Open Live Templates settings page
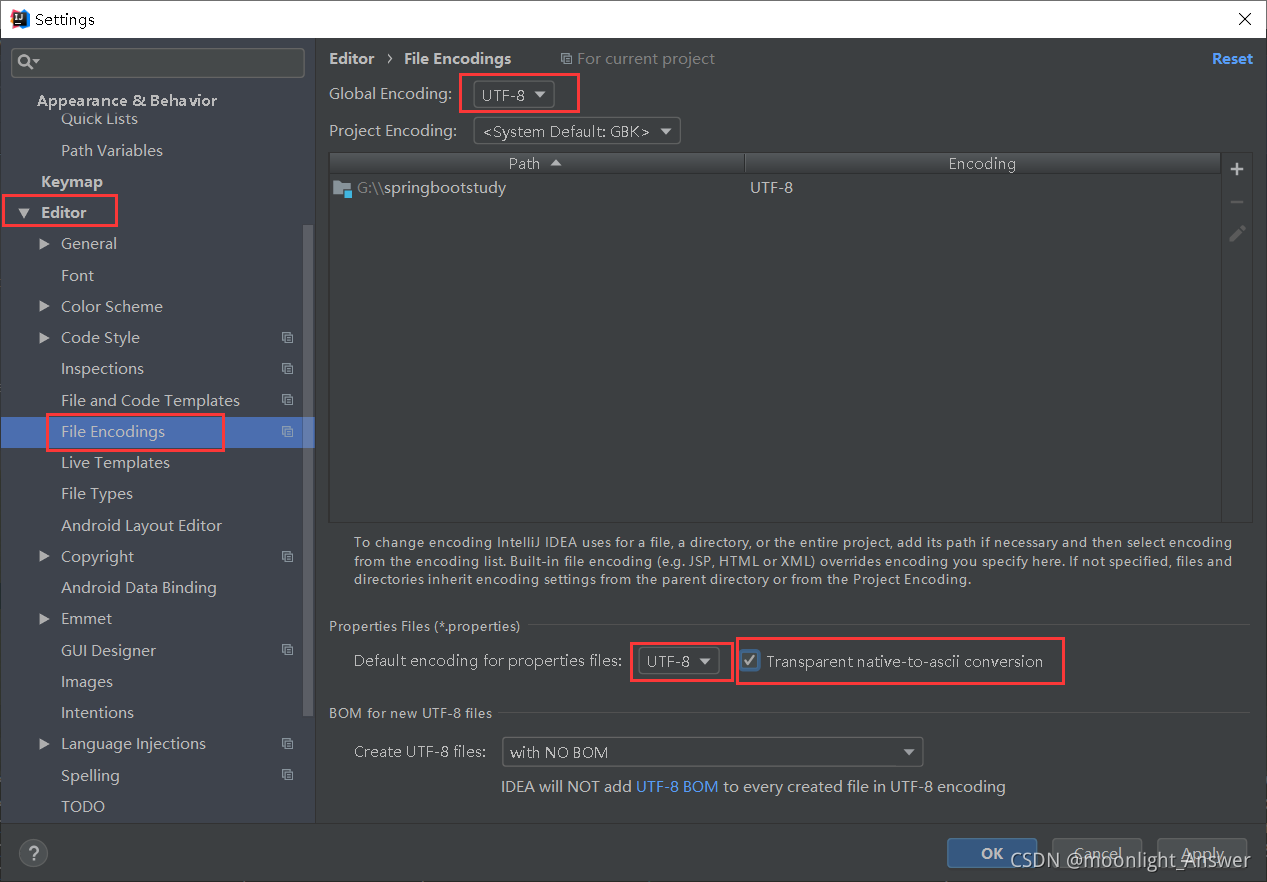This screenshot has width=1267, height=882. tap(115, 463)
